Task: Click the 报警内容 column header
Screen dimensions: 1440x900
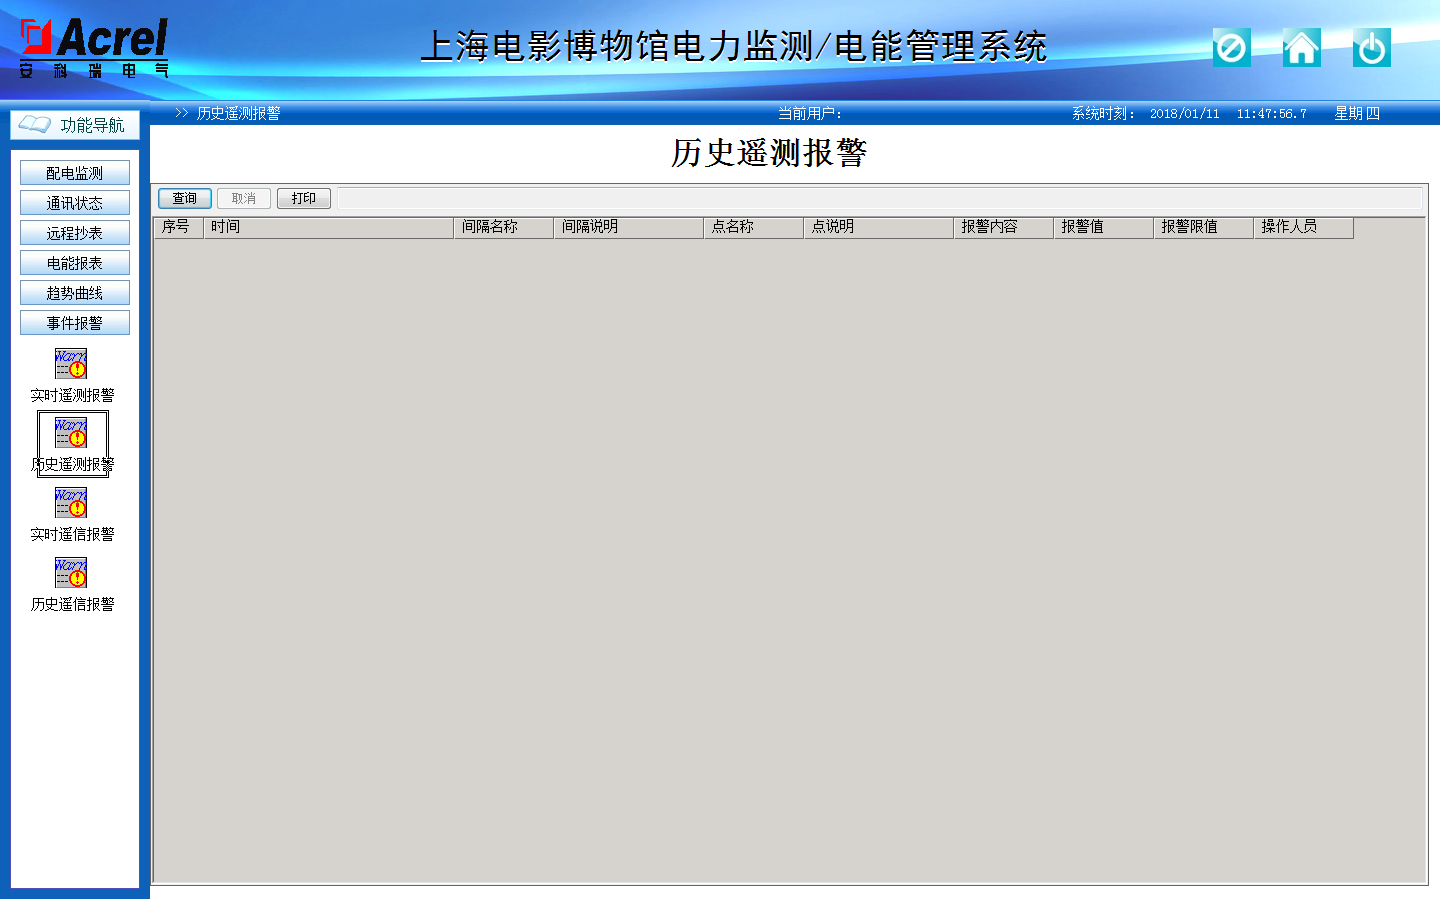Action: [x=1003, y=227]
